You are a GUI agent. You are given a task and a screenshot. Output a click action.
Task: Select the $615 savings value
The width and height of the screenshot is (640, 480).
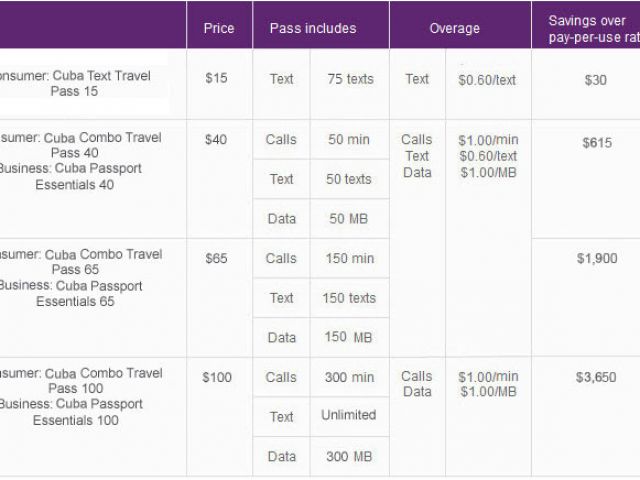(x=596, y=143)
